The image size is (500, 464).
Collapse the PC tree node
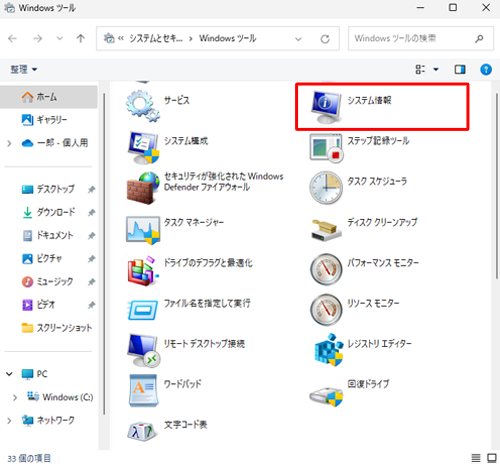click(9, 374)
